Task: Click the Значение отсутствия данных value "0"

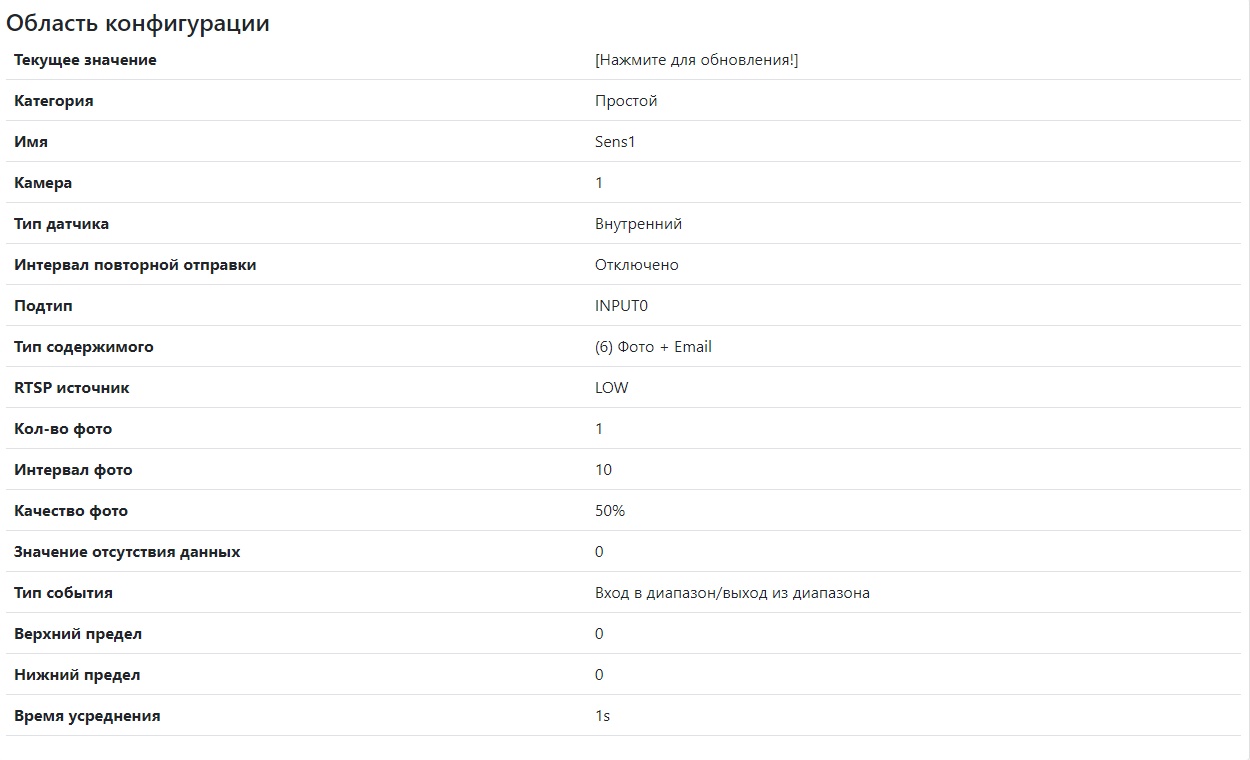Action: click(599, 552)
